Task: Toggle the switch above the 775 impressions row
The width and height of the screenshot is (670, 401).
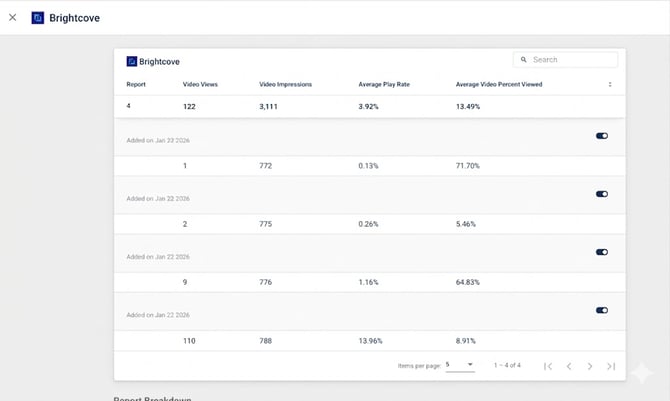Action: point(602,194)
